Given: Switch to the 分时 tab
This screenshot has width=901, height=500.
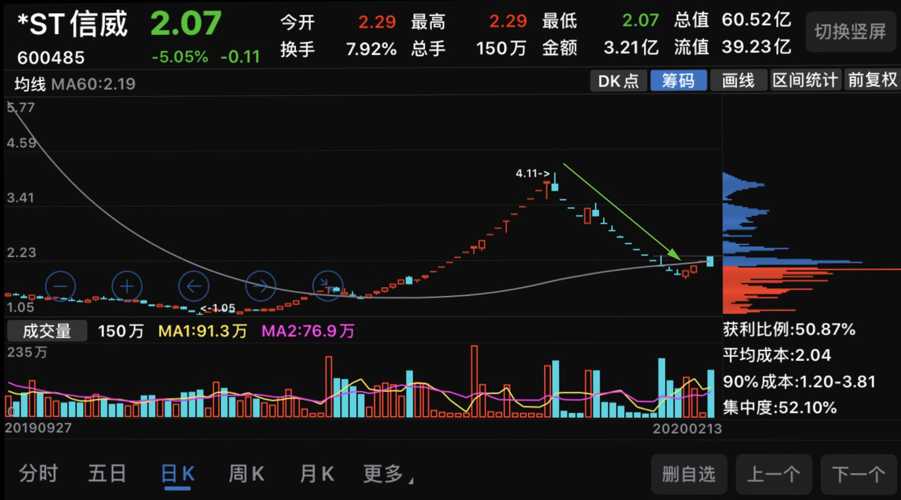Looking at the screenshot, I should click(38, 474).
